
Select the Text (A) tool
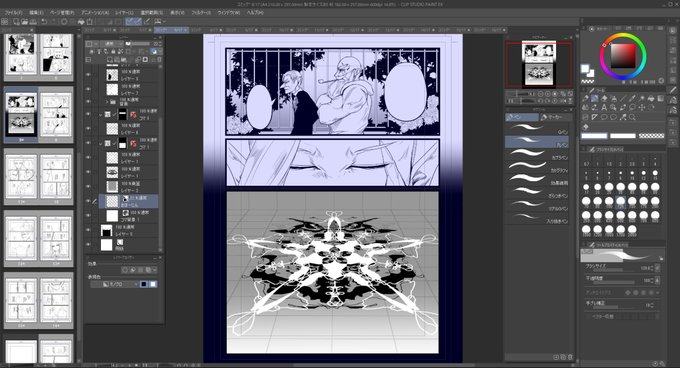[604, 107]
